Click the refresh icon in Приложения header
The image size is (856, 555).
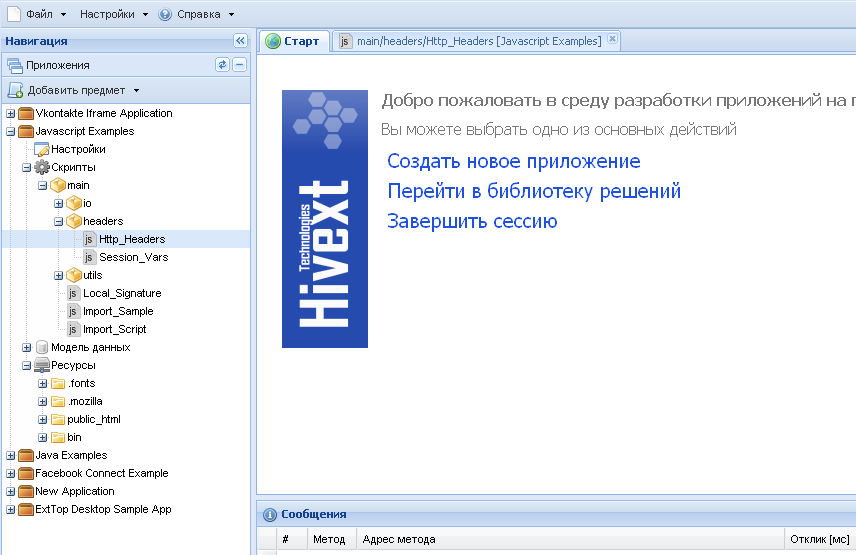tap(222, 64)
